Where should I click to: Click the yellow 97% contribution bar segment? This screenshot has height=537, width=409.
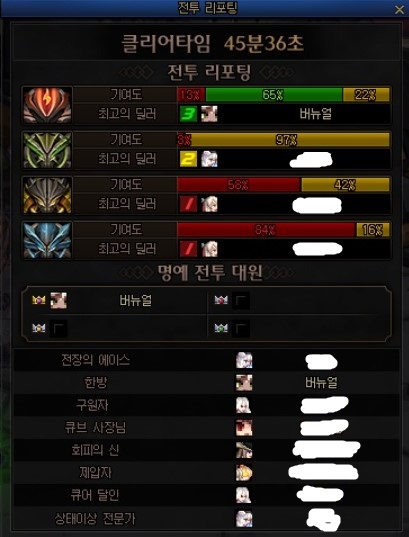[290, 140]
